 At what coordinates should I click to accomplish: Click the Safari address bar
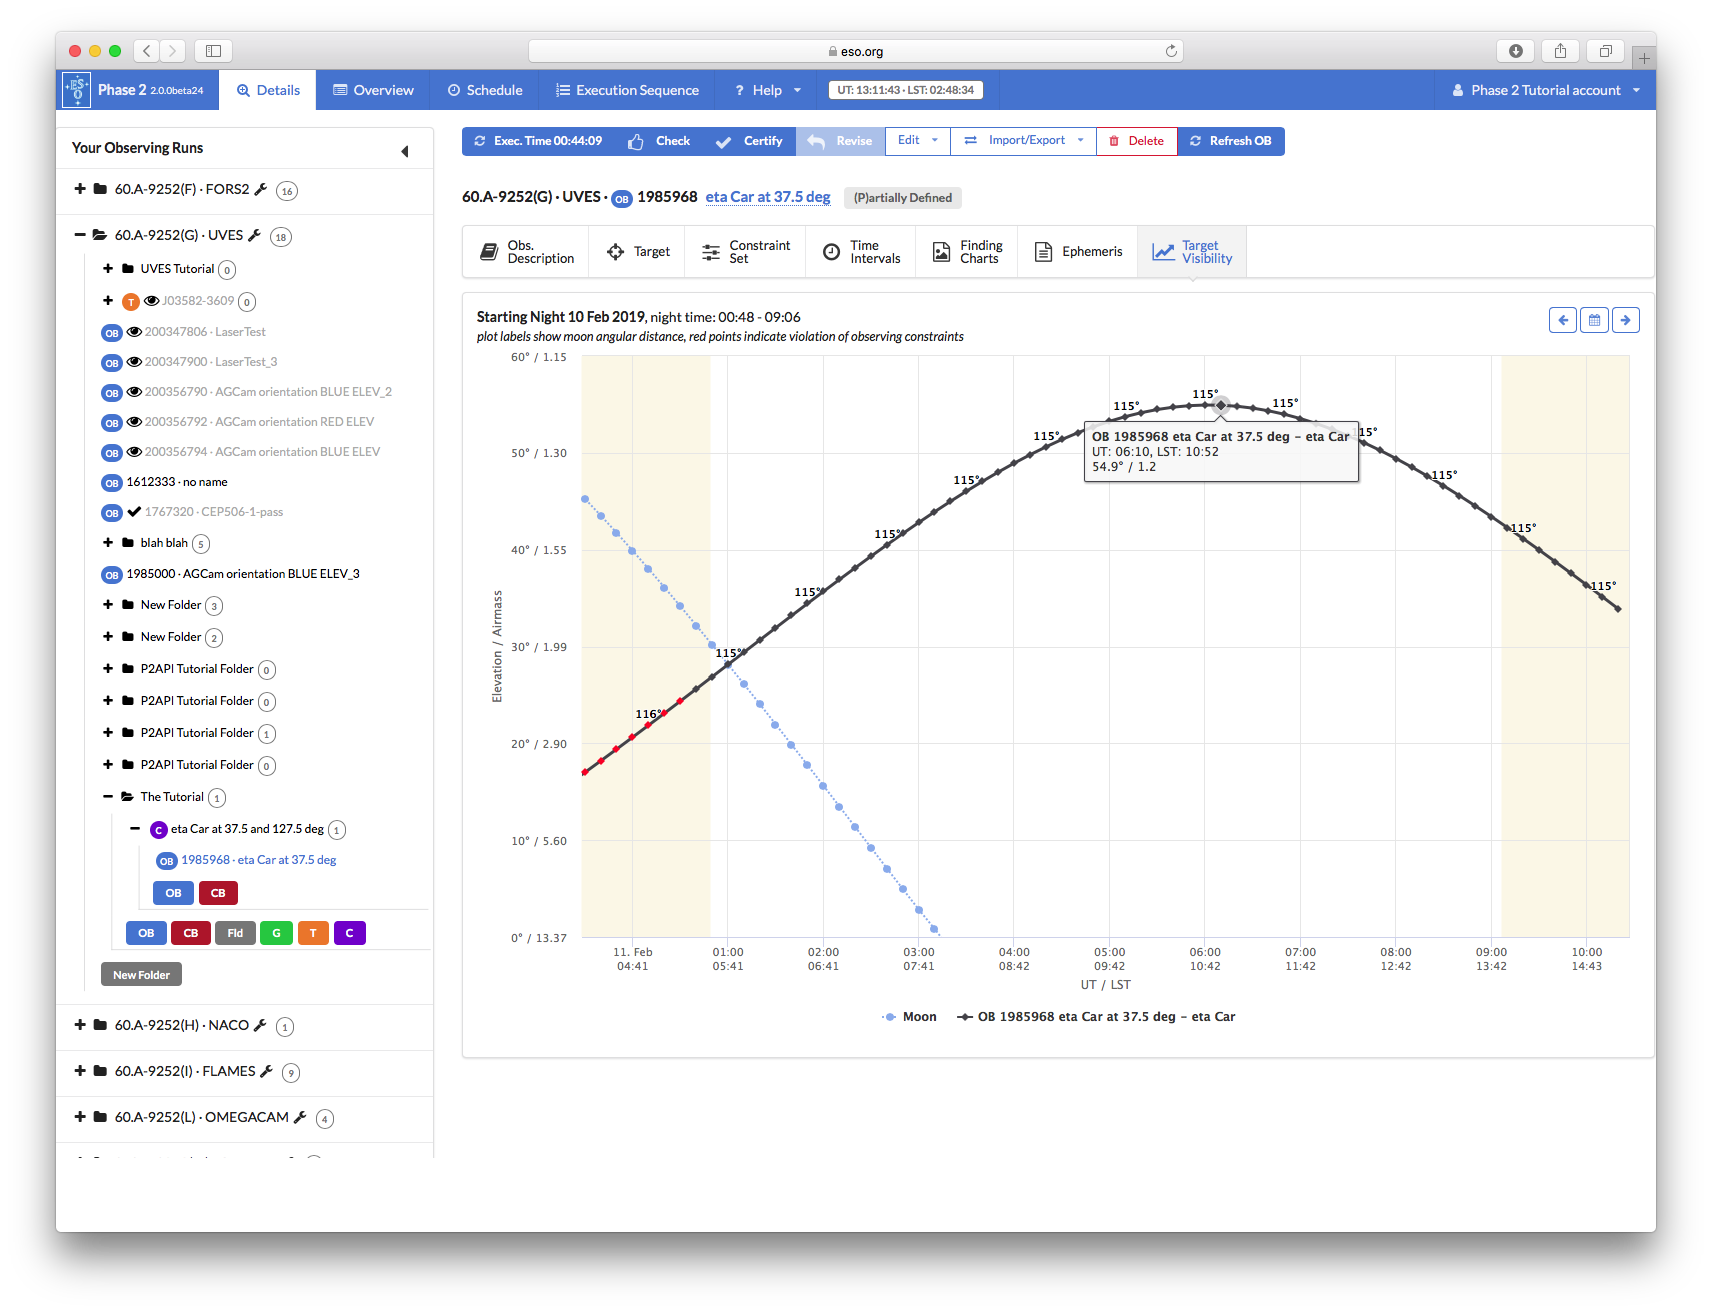click(x=855, y=51)
